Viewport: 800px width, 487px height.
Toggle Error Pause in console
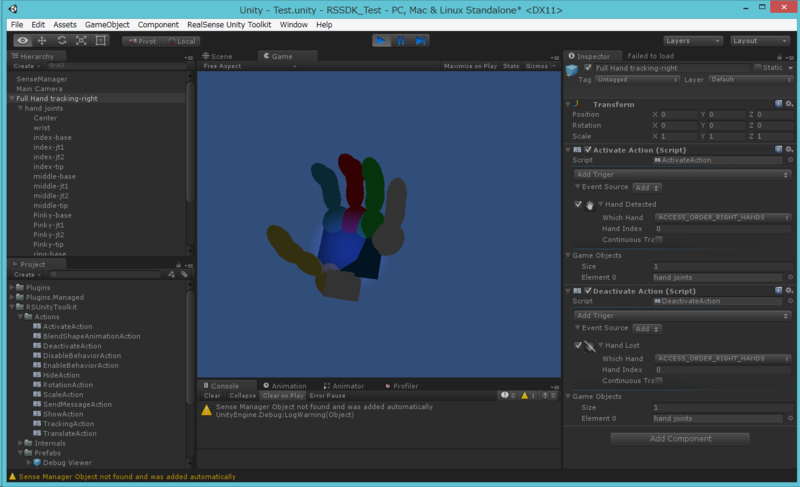[328, 396]
